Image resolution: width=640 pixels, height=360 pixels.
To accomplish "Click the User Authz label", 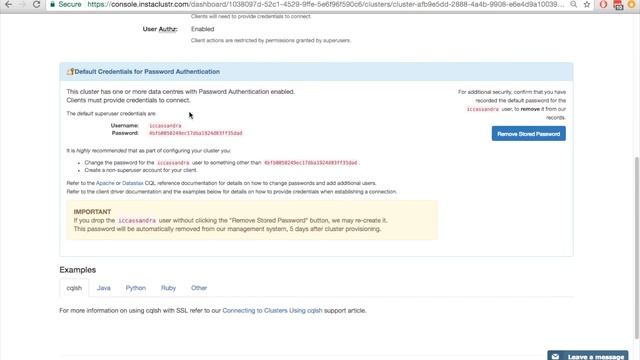I will pyautogui.click(x=160, y=29).
